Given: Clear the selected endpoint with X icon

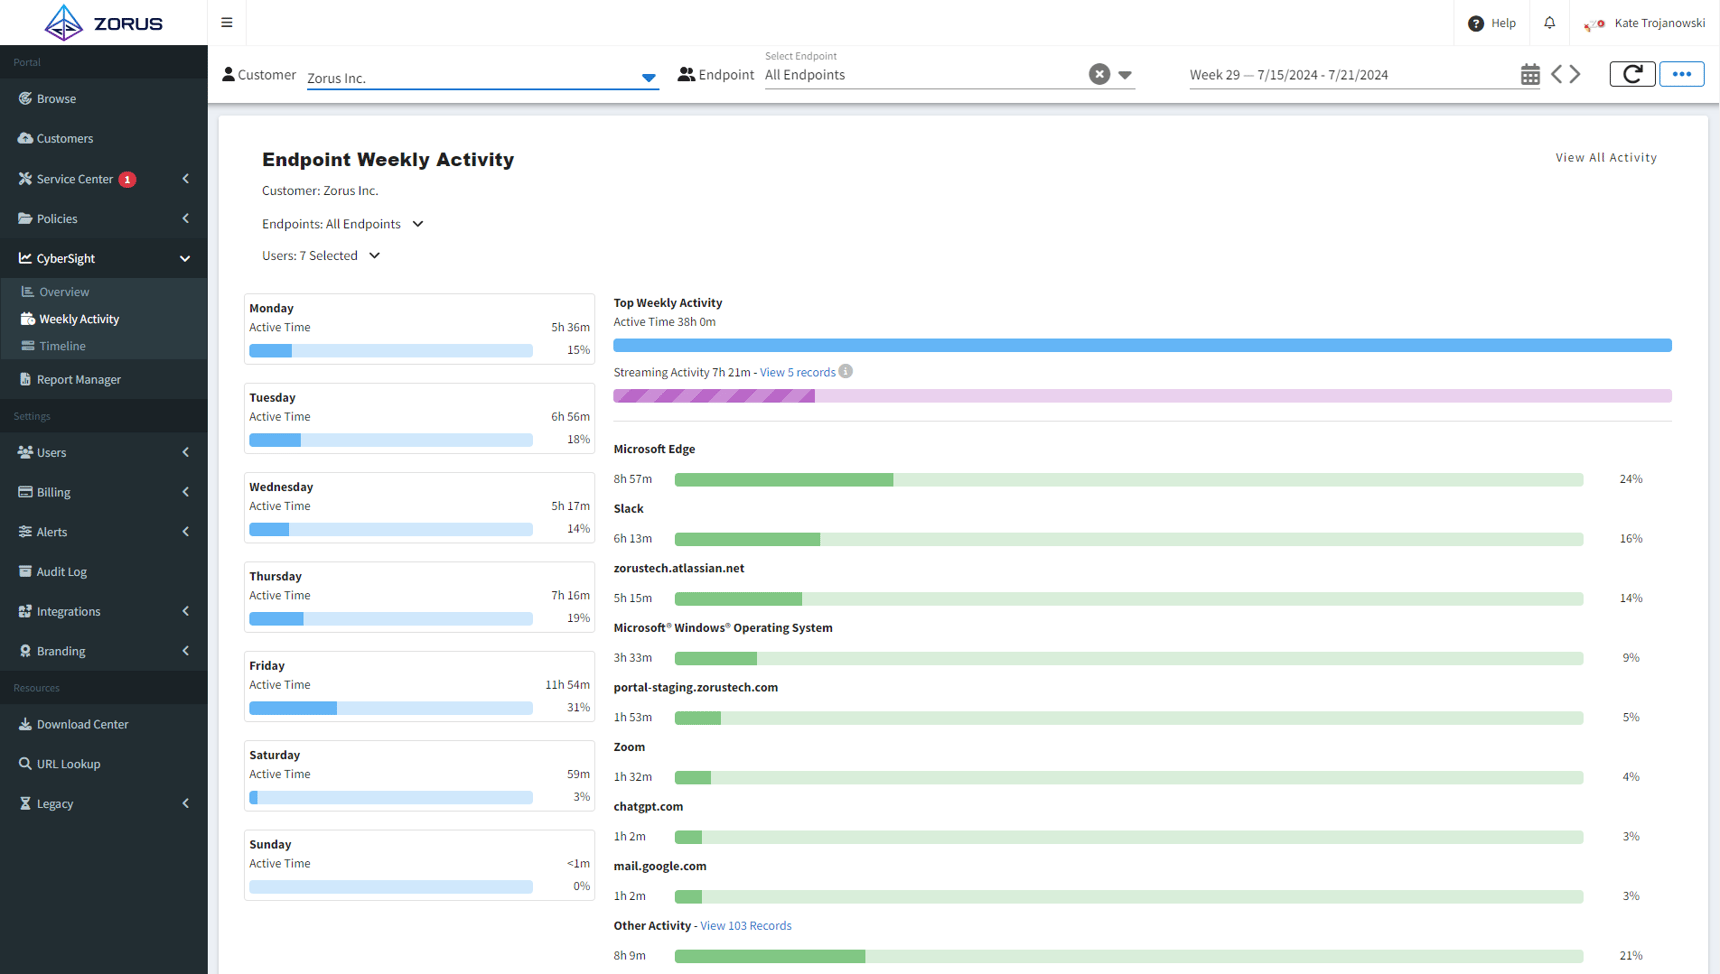Looking at the screenshot, I should pos(1099,74).
